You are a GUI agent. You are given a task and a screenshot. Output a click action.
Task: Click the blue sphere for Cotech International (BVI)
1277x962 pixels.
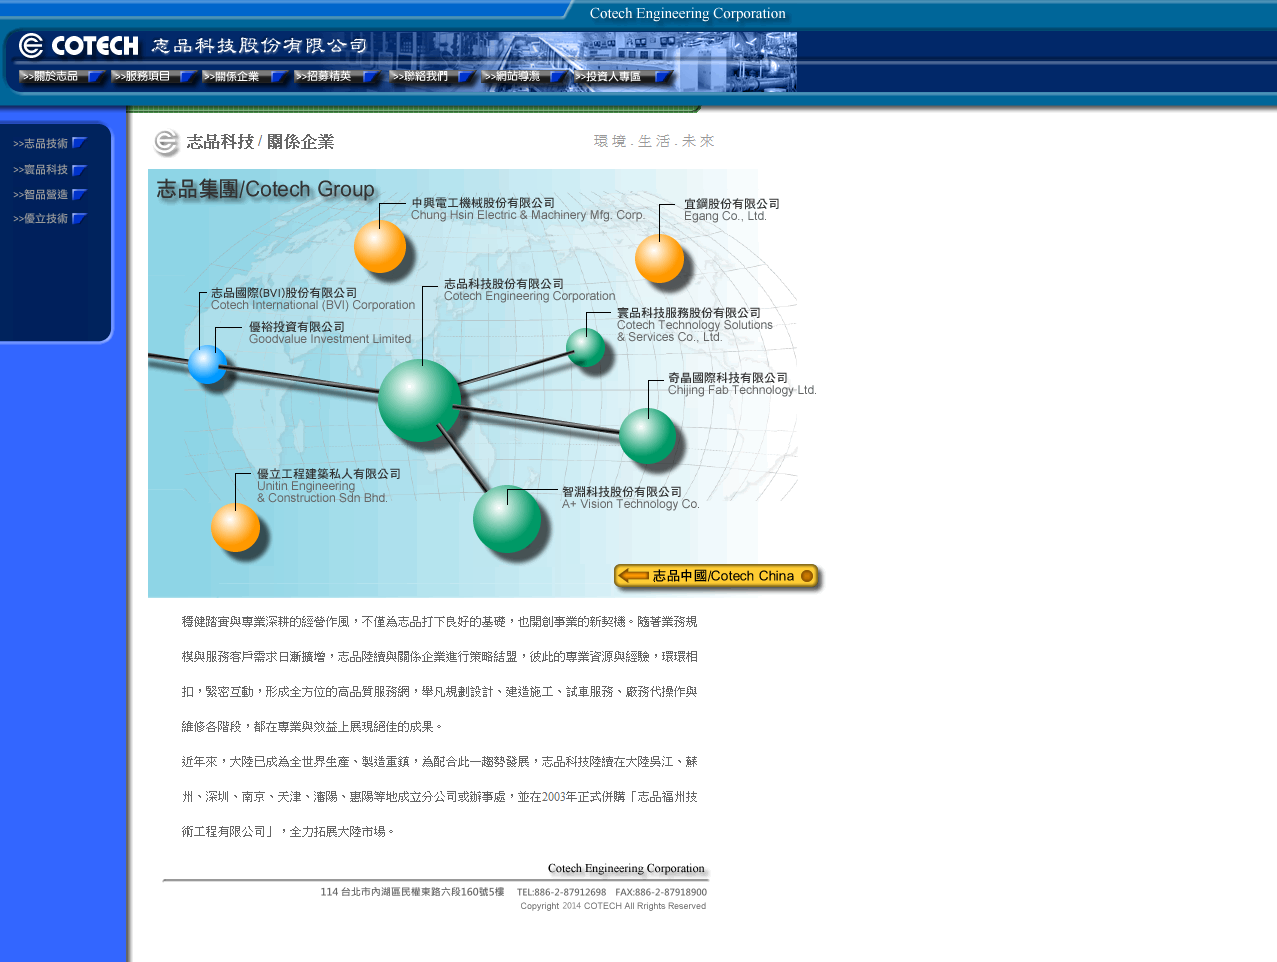[208, 365]
